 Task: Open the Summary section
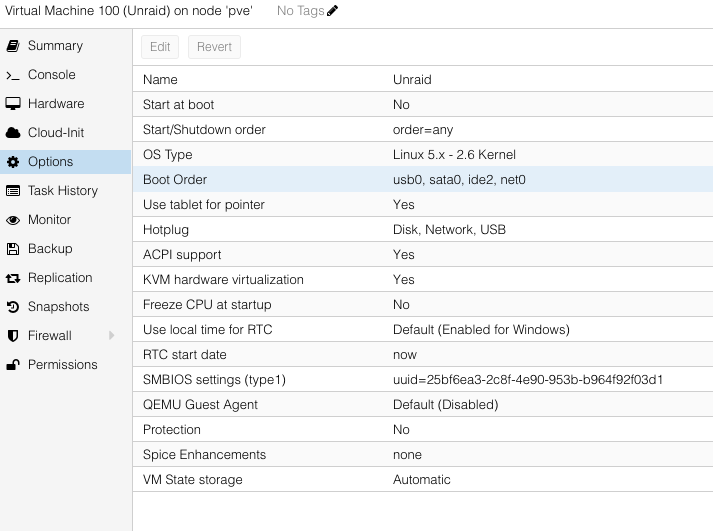(x=65, y=45)
